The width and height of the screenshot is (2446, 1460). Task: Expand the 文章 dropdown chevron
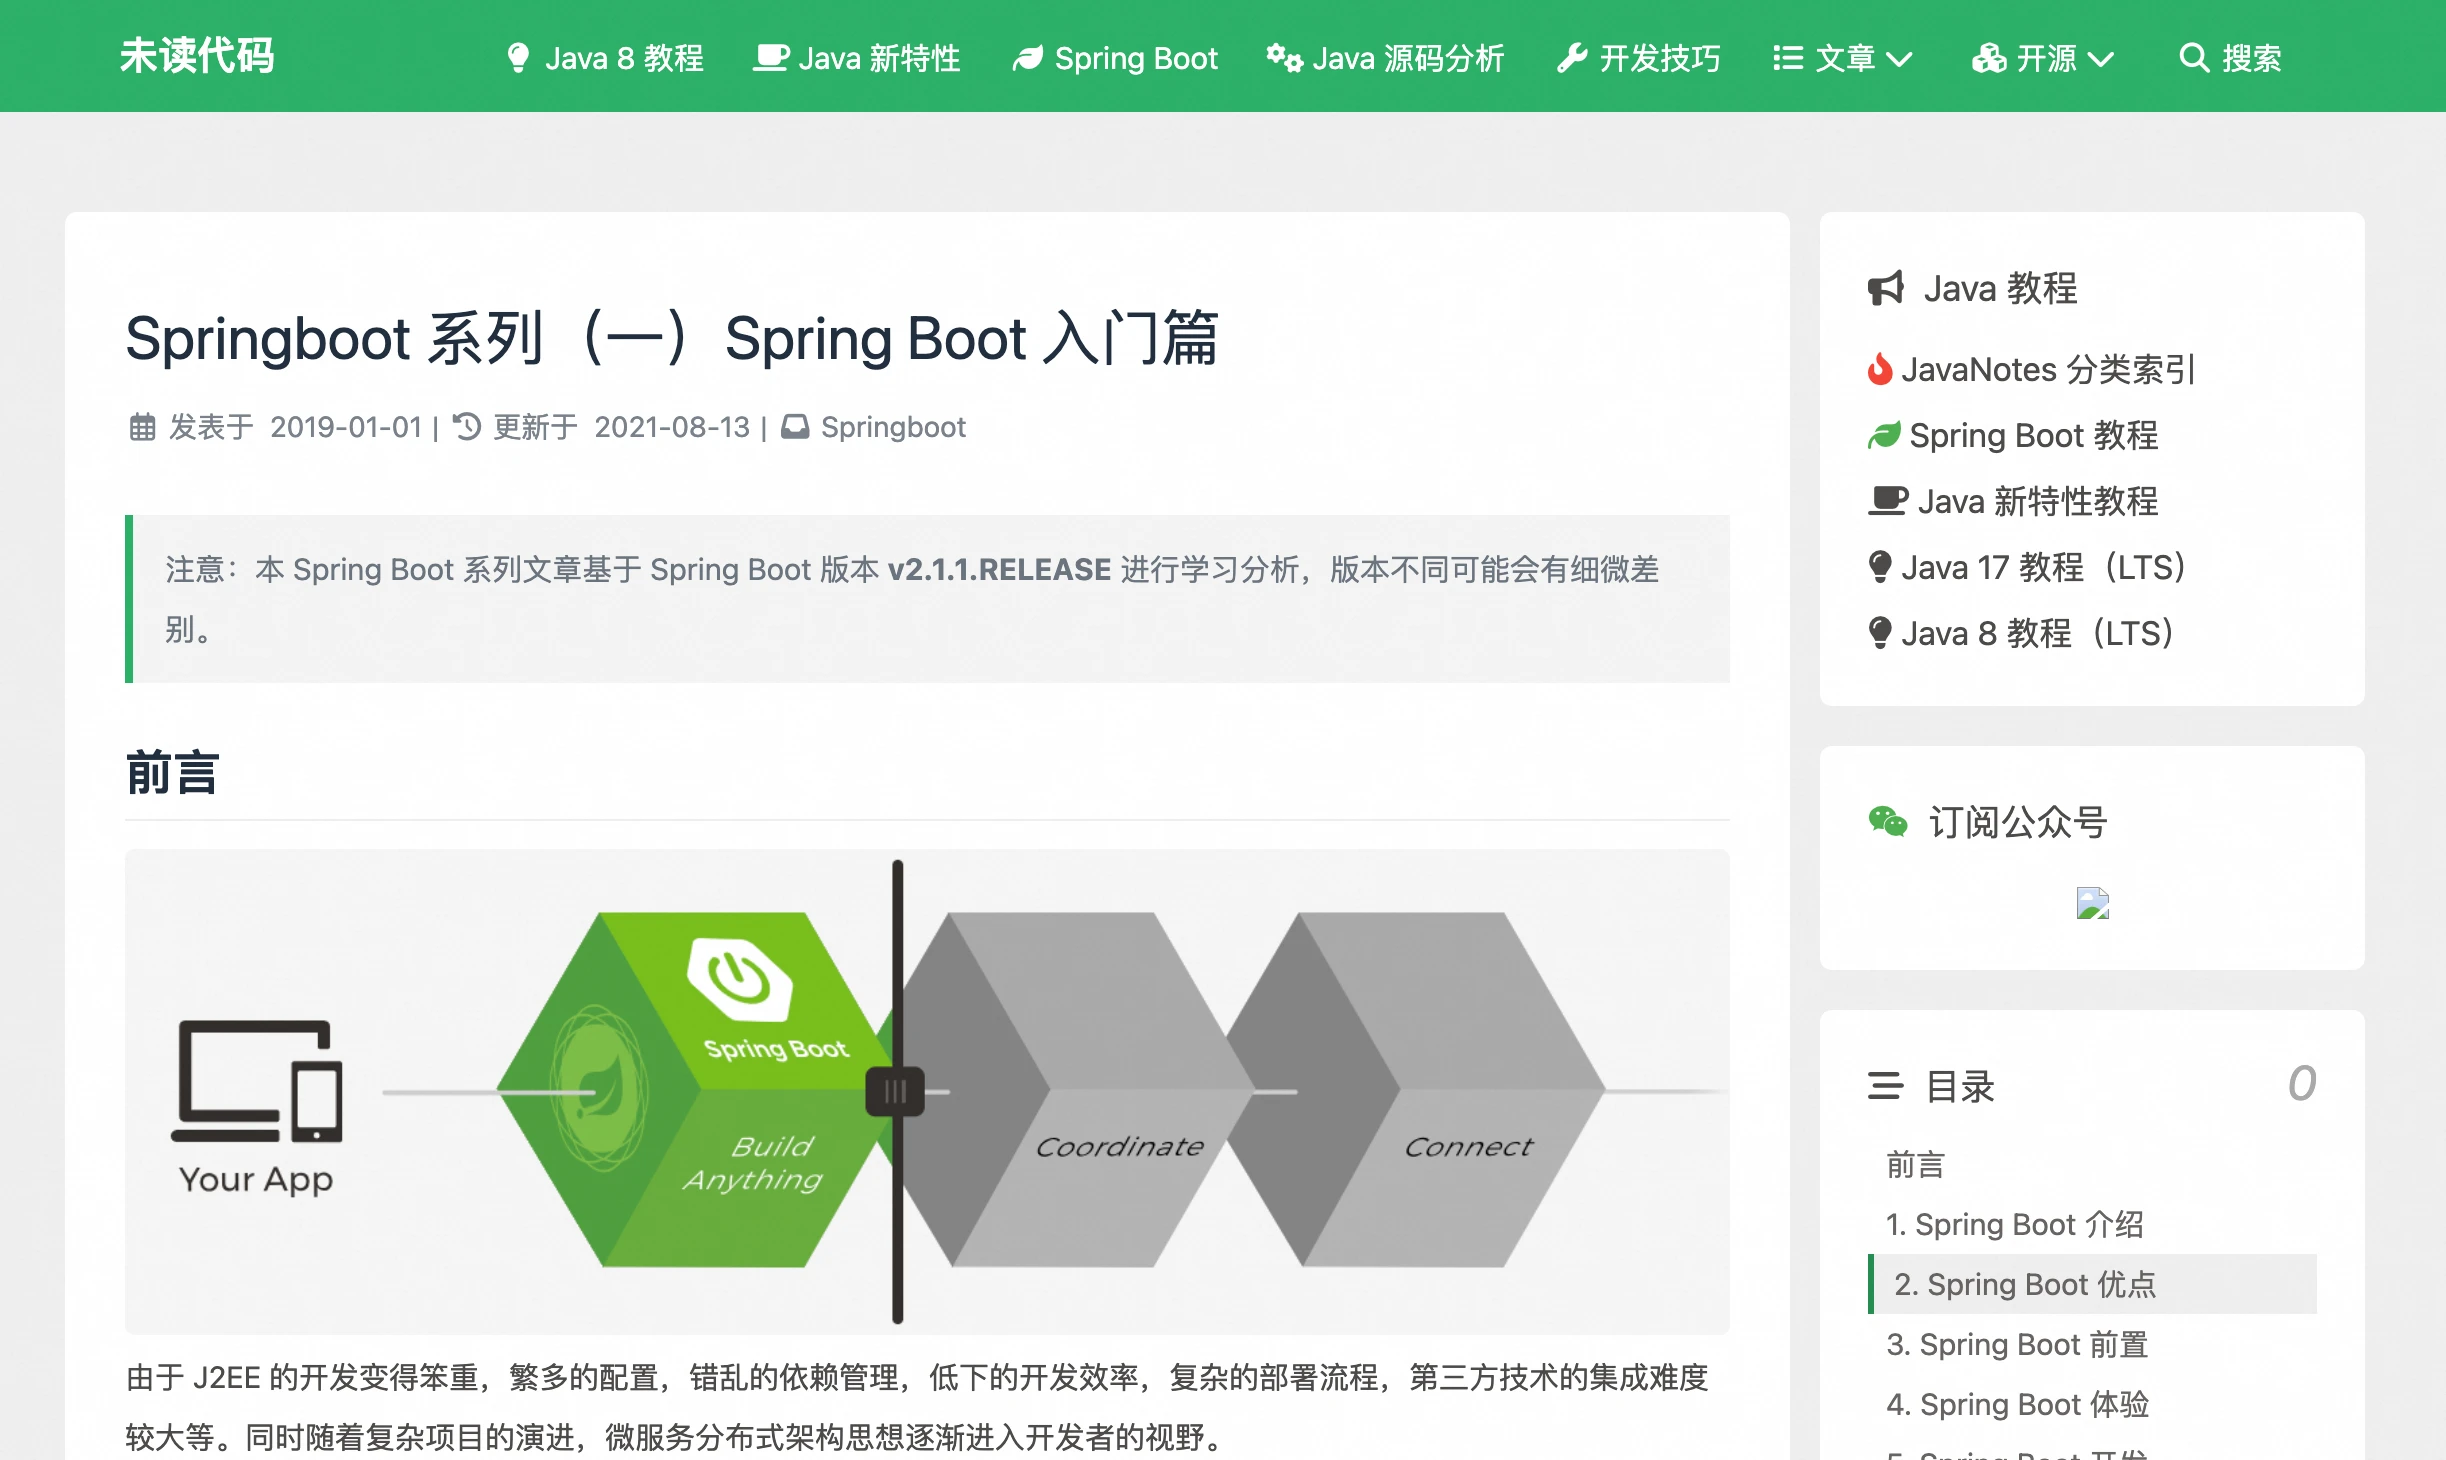(x=1899, y=60)
